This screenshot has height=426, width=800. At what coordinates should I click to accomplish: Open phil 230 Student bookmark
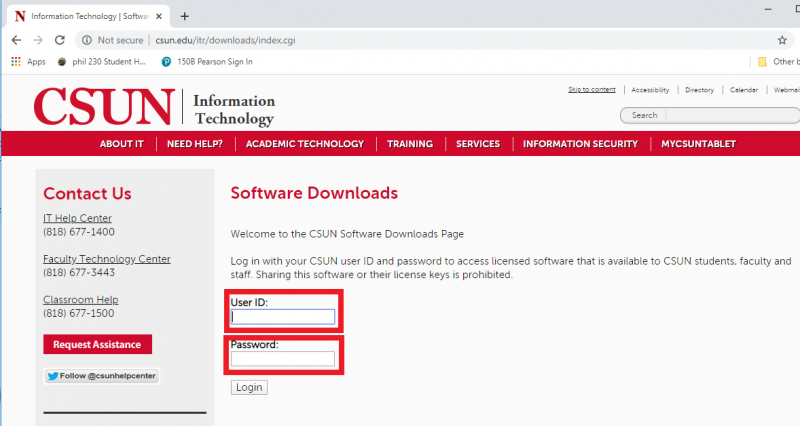(103, 61)
